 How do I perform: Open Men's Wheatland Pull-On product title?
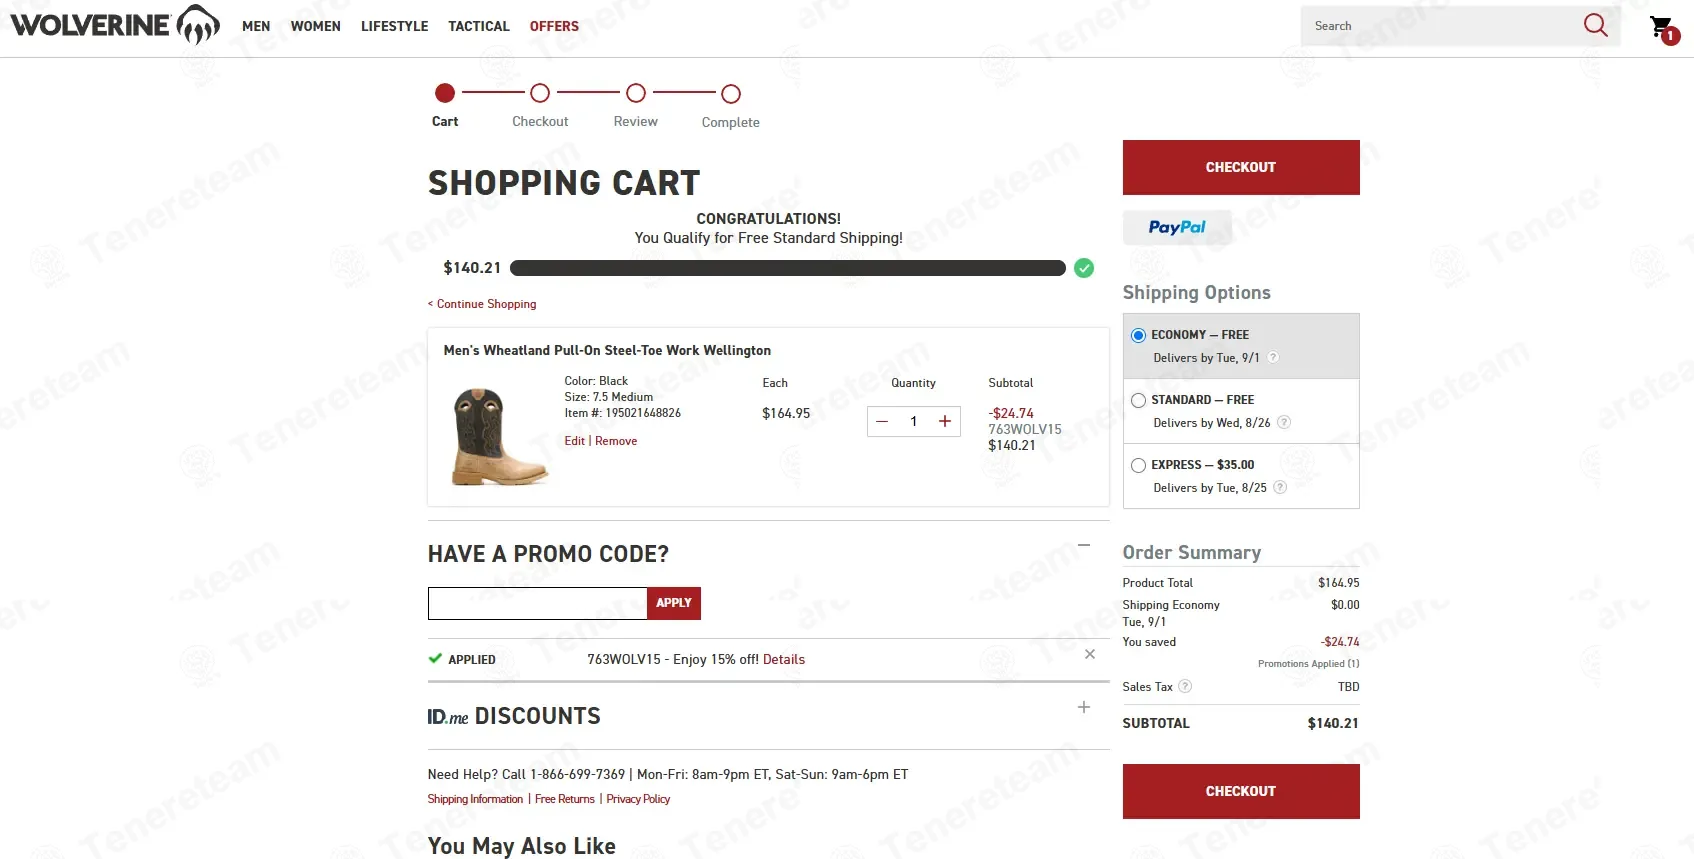607,350
